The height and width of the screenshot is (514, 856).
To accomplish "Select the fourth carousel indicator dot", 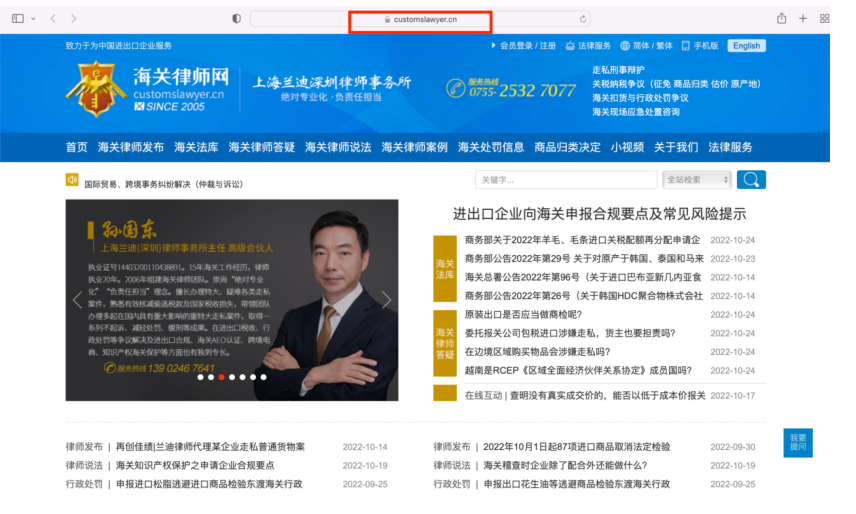I will click(232, 378).
